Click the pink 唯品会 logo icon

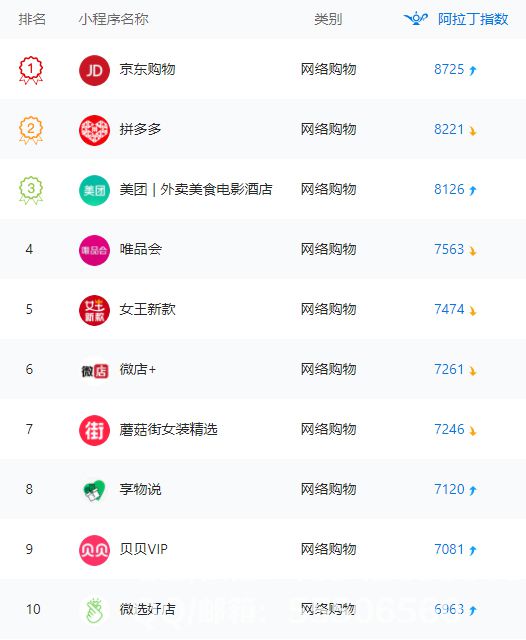click(x=94, y=250)
